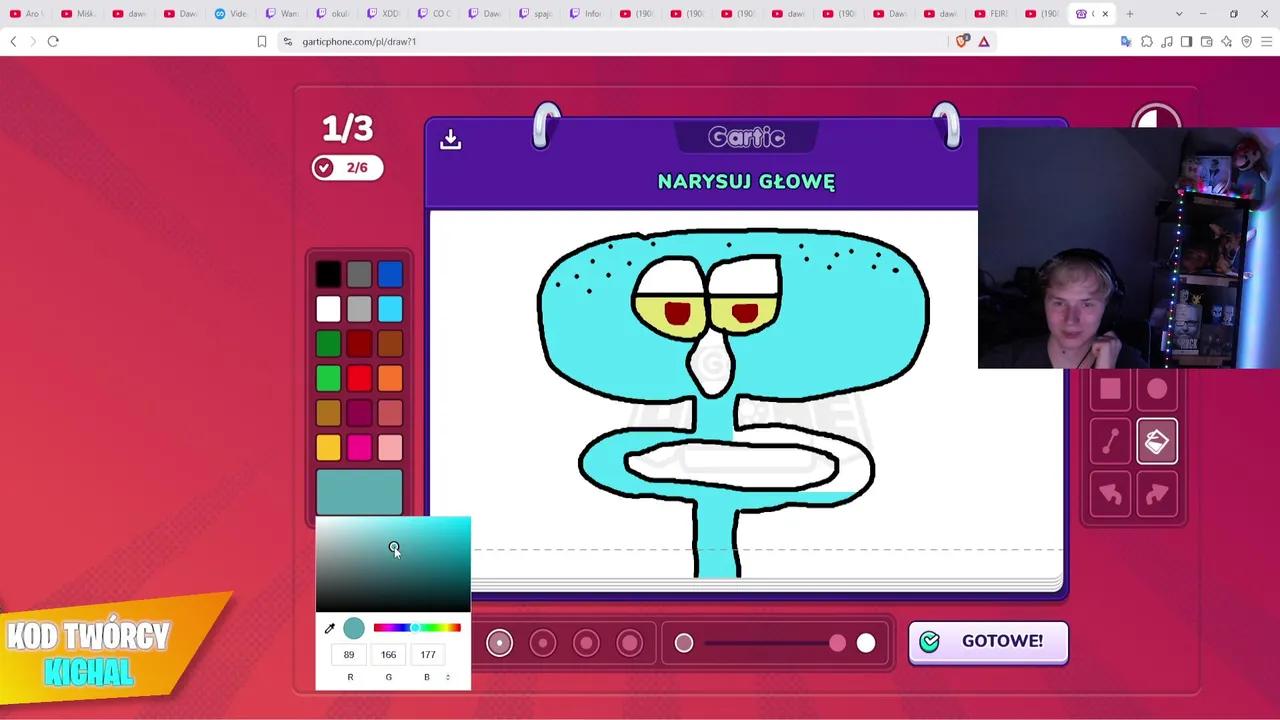Pick the light gray color swatch
This screenshot has height=720, width=1280.
(x=359, y=309)
